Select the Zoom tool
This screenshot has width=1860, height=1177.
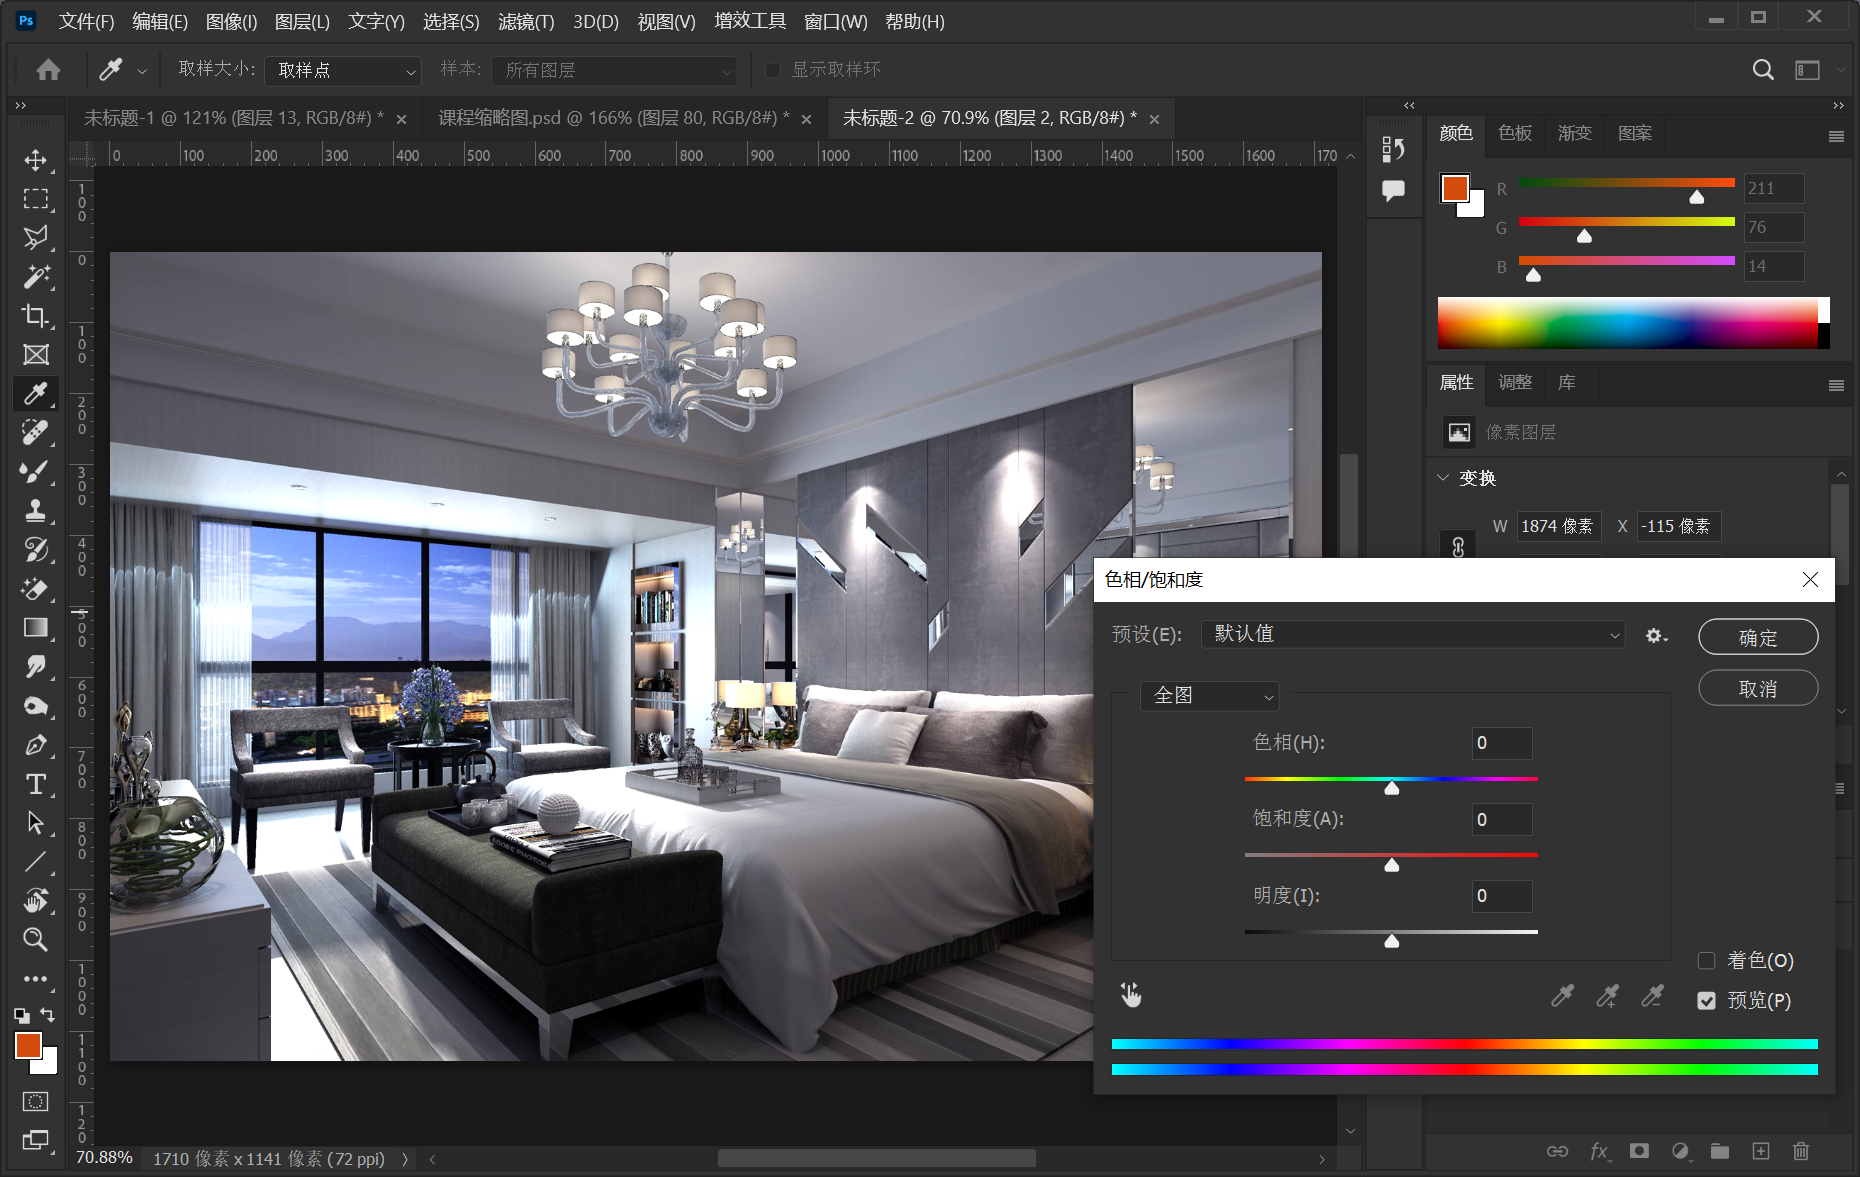(x=36, y=940)
